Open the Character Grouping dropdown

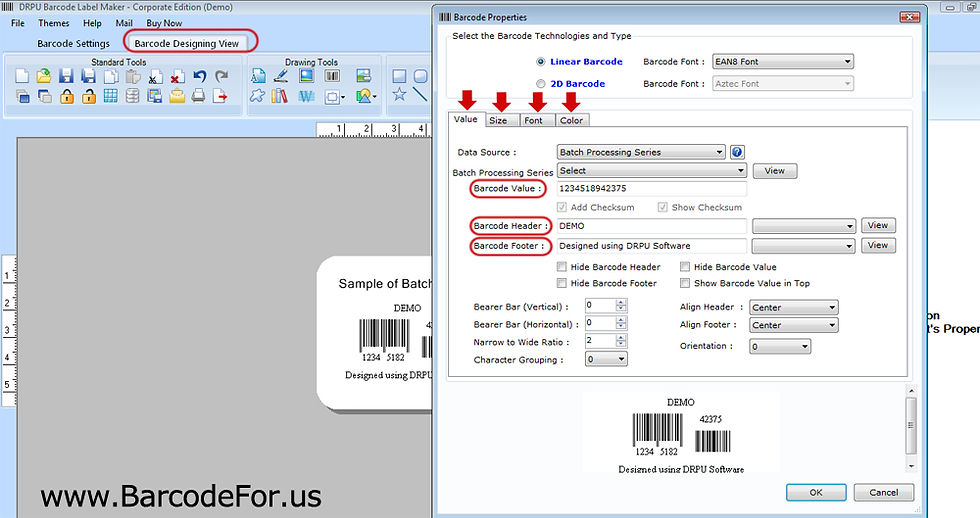[606, 359]
